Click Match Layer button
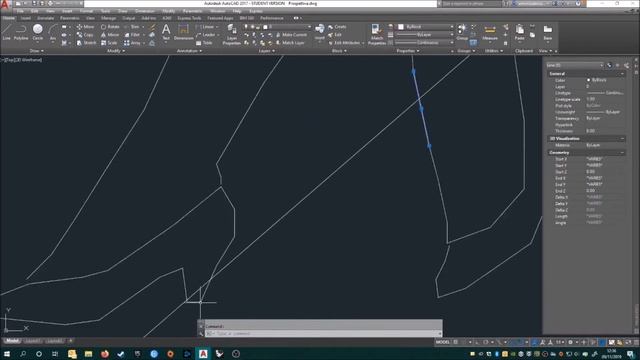The height and width of the screenshot is (360, 640). (x=290, y=42)
